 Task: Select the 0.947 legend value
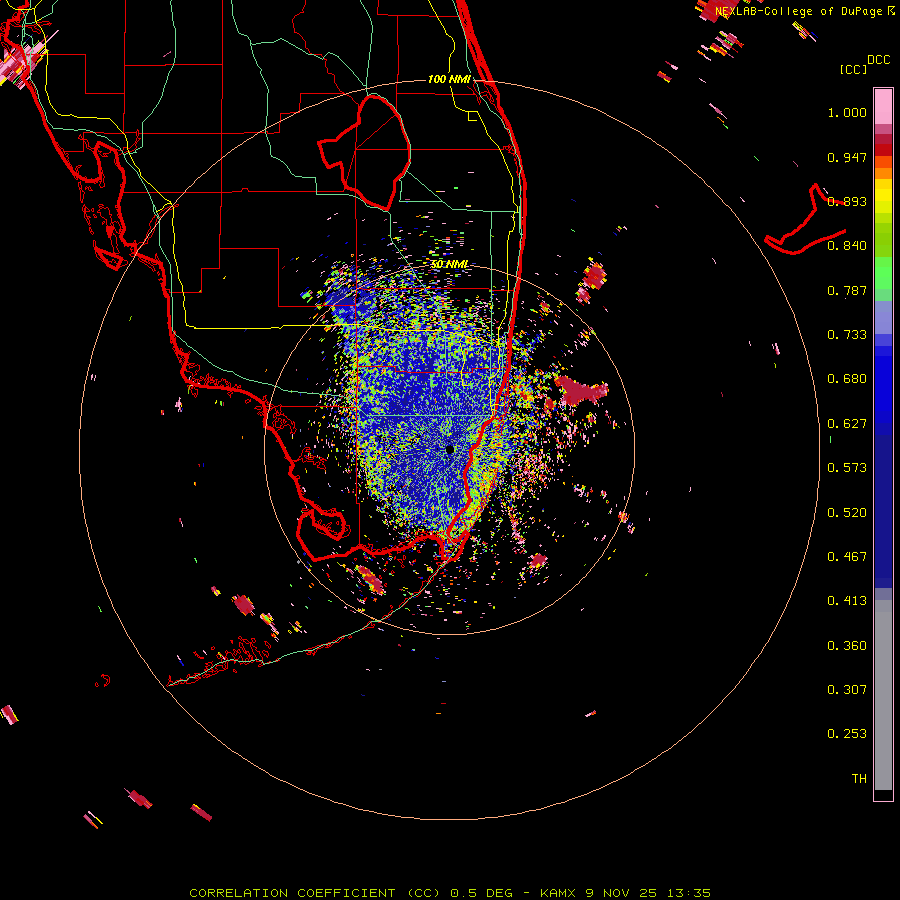(x=847, y=157)
